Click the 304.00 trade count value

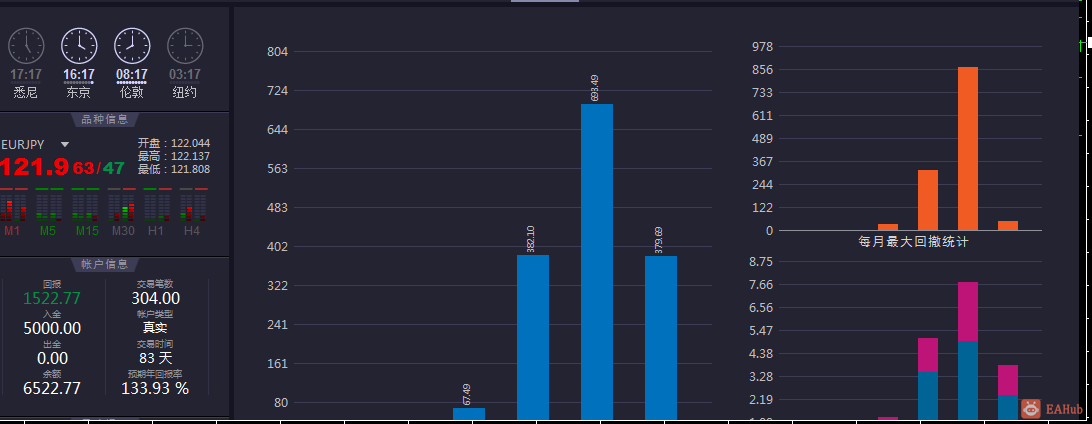point(156,299)
